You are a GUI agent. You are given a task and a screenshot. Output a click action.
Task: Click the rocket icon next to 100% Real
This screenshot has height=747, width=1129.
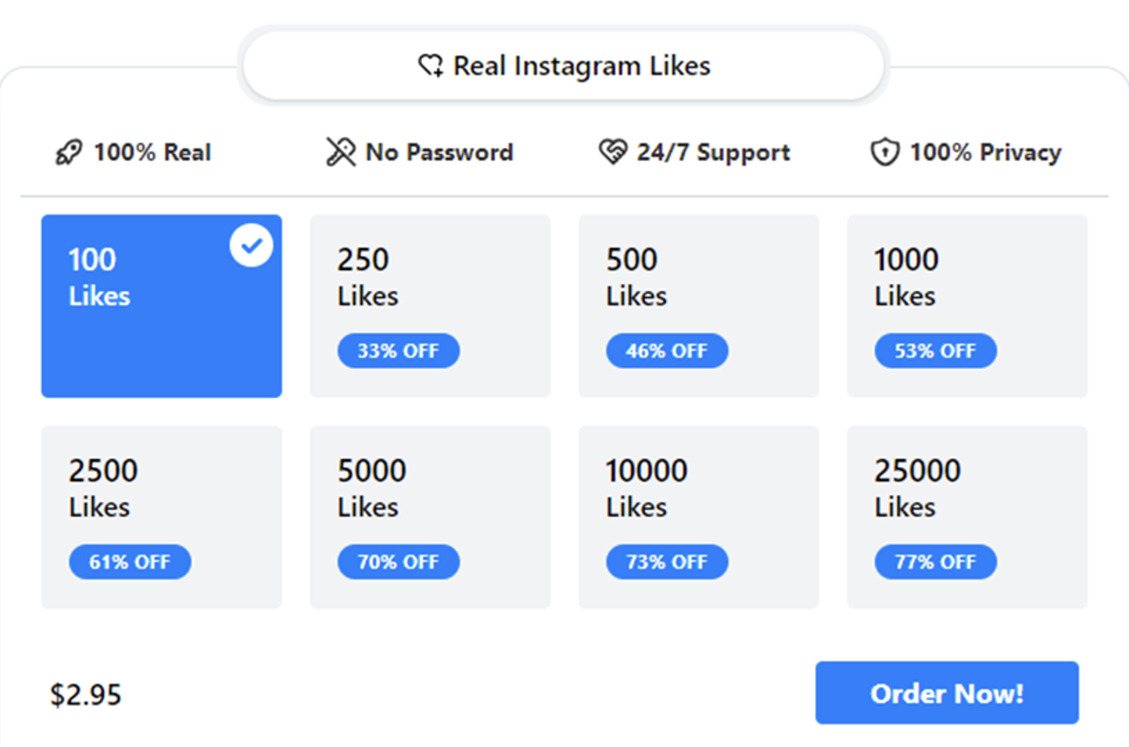coord(69,153)
